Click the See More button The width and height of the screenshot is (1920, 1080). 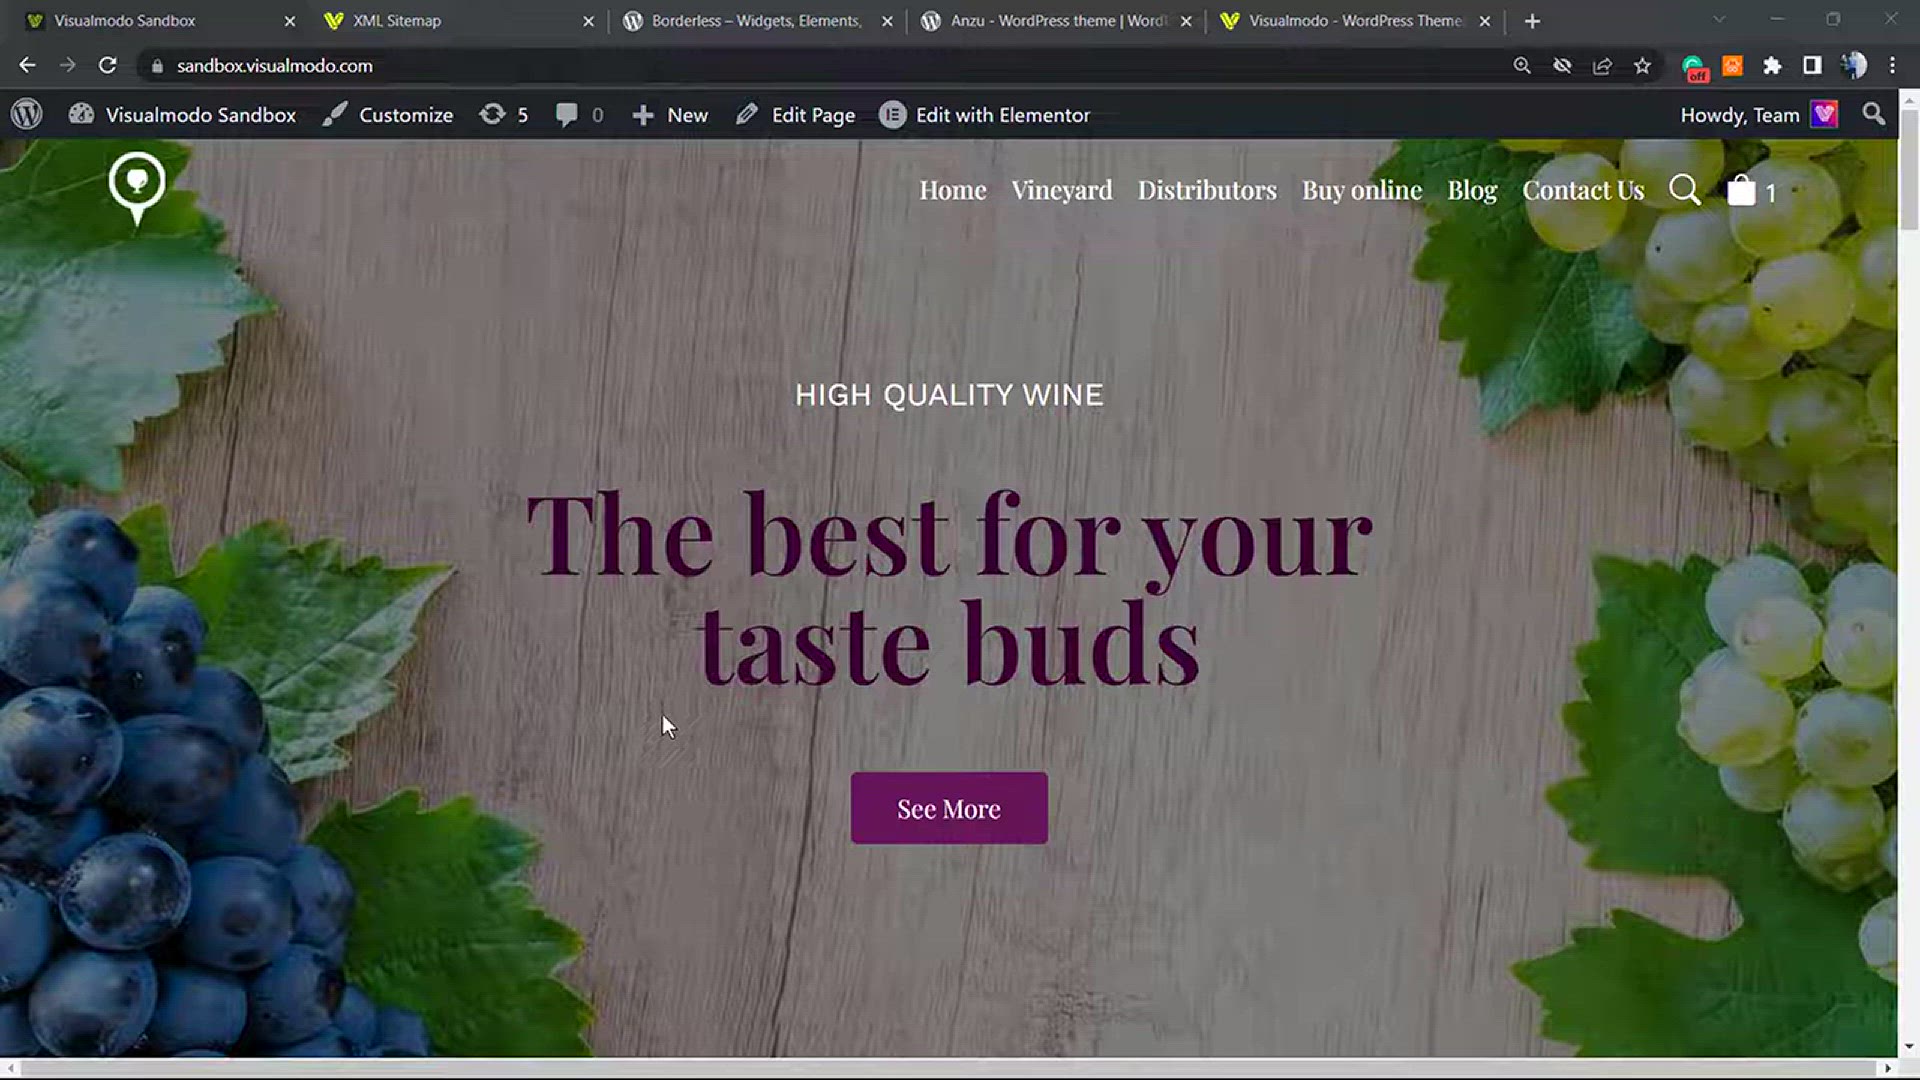[949, 808]
